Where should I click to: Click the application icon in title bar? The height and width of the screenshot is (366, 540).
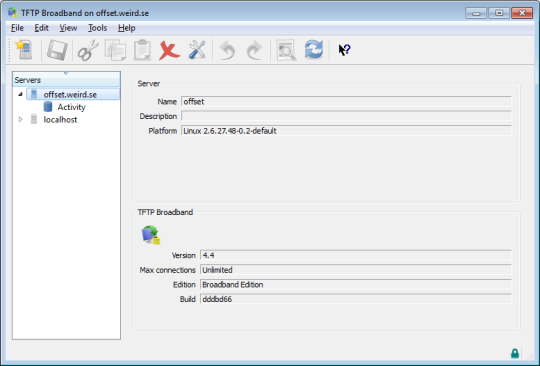(x=13, y=13)
